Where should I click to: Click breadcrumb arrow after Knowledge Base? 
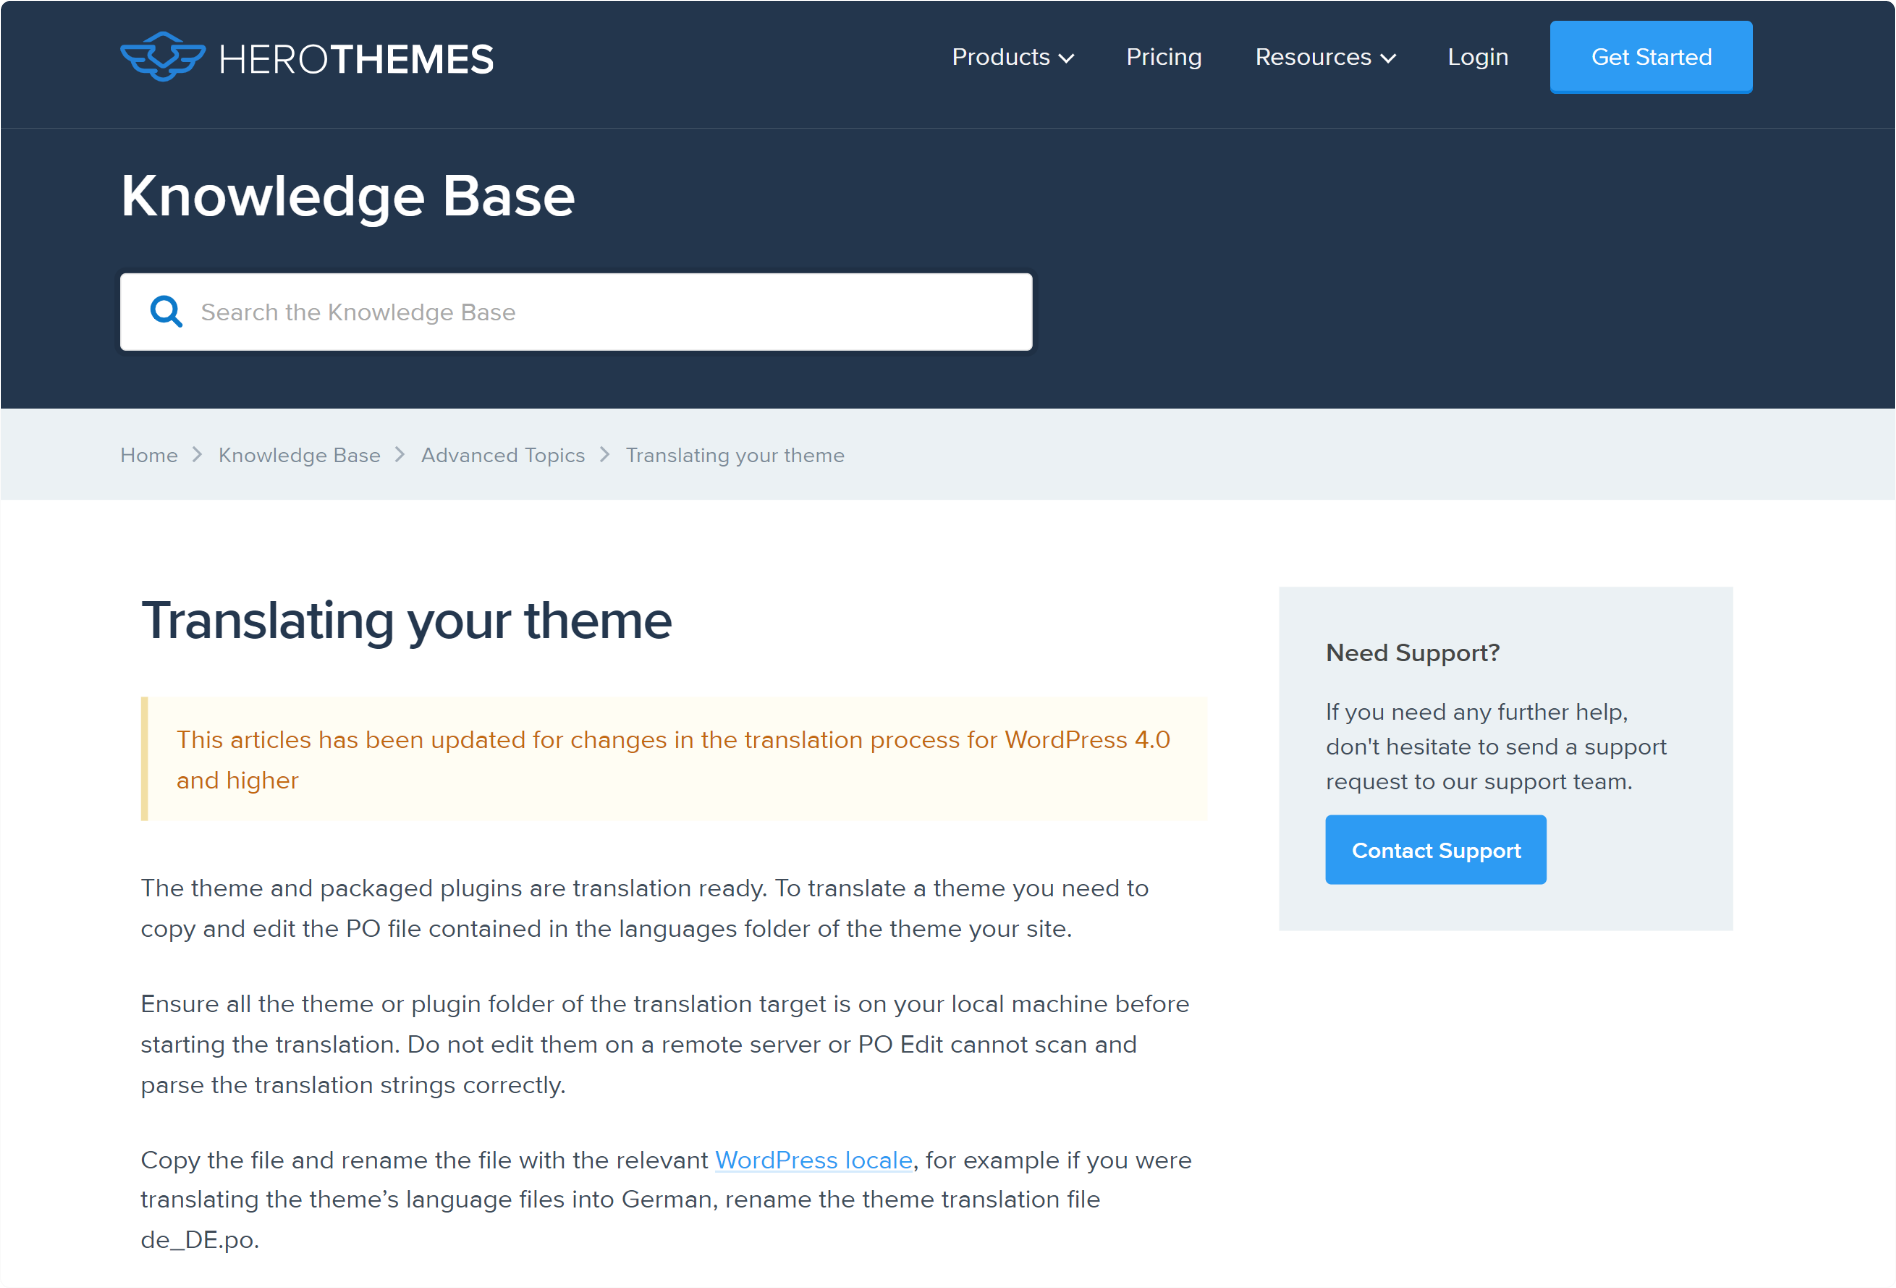click(400, 455)
